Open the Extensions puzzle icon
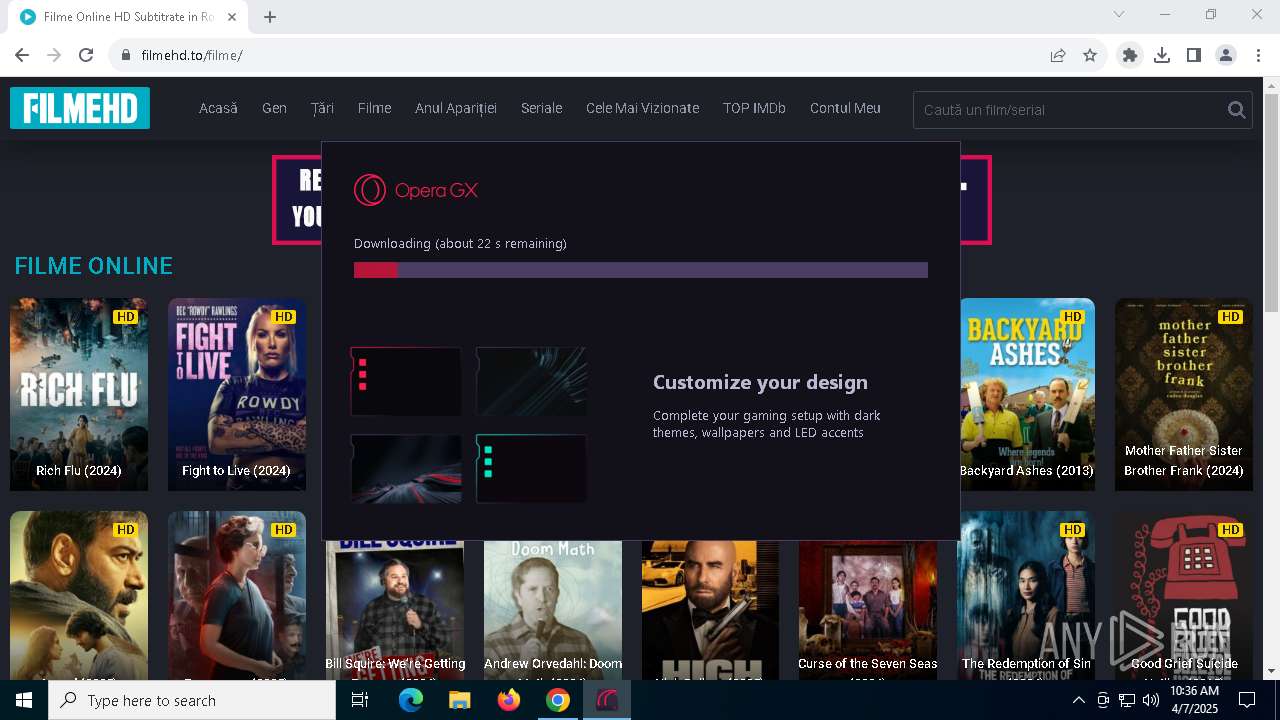The height and width of the screenshot is (720, 1280). 1130,55
